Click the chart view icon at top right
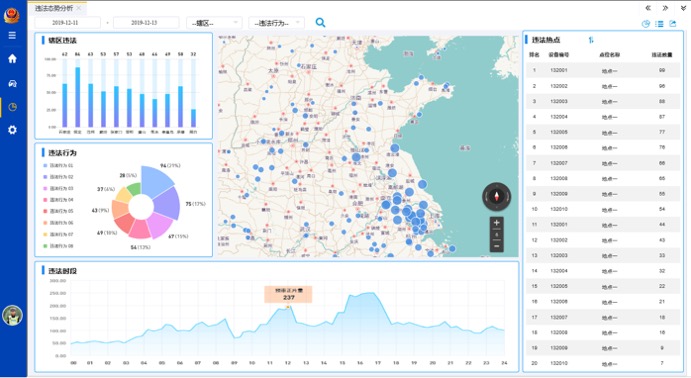Image resolution: width=691 pixels, height=378 pixels. tap(646, 24)
